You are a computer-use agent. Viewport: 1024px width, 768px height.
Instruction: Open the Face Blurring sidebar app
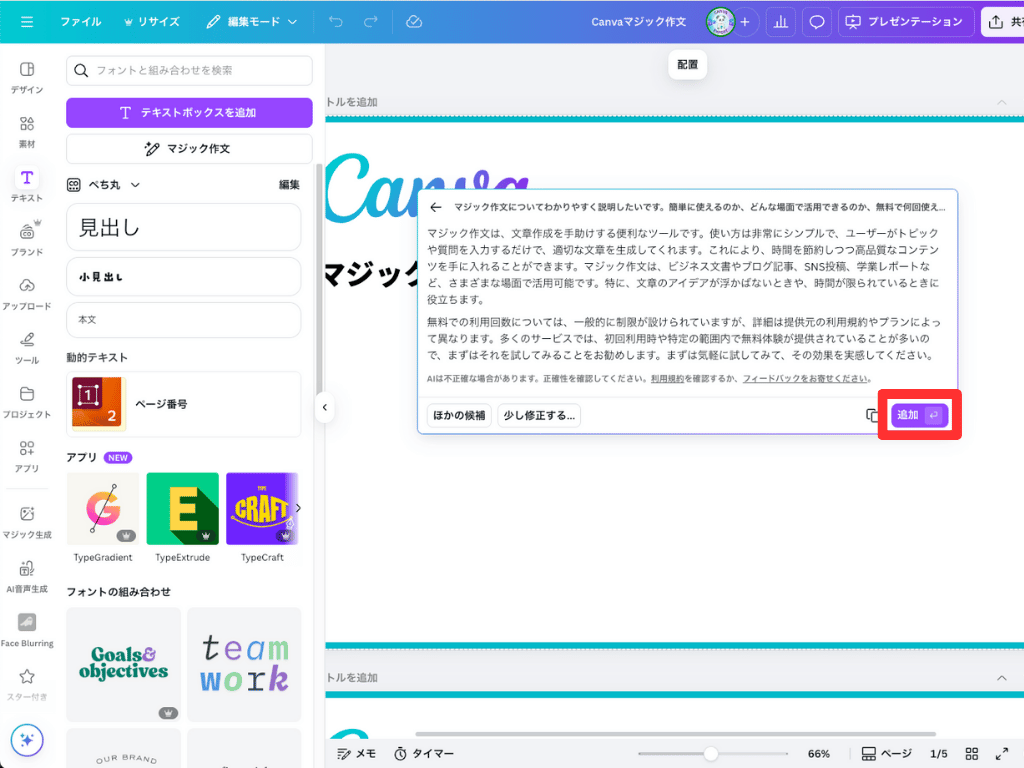tap(27, 631)
